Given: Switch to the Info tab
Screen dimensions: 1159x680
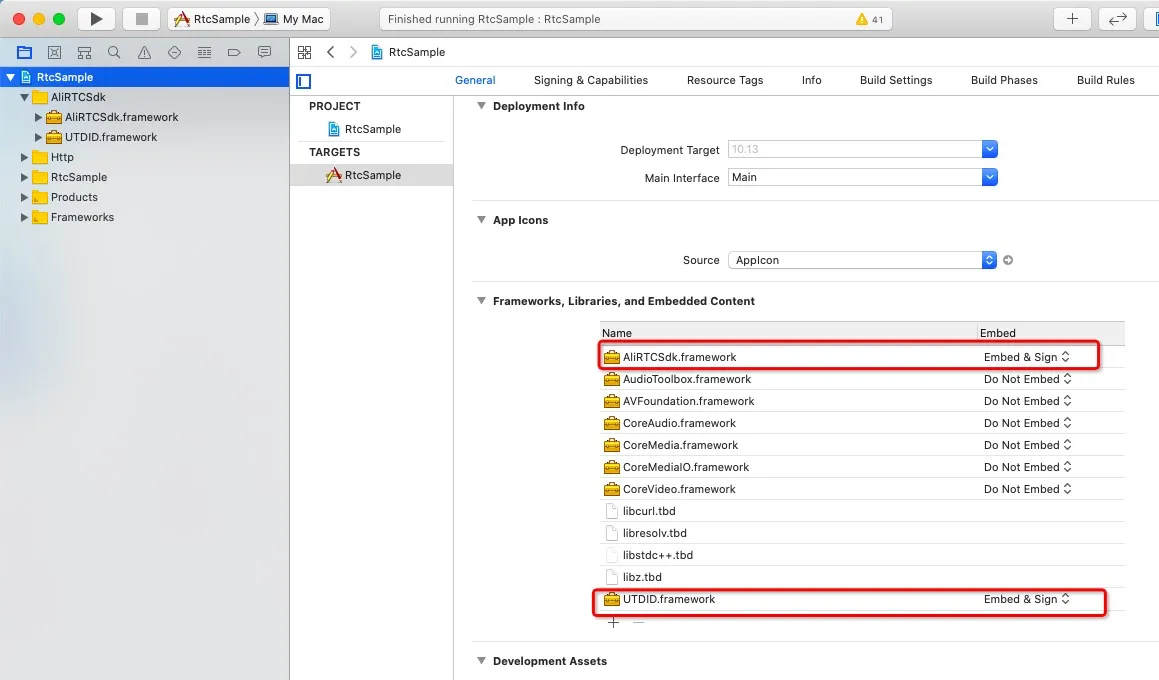Looking at the screenshot, I should [812, 81].
